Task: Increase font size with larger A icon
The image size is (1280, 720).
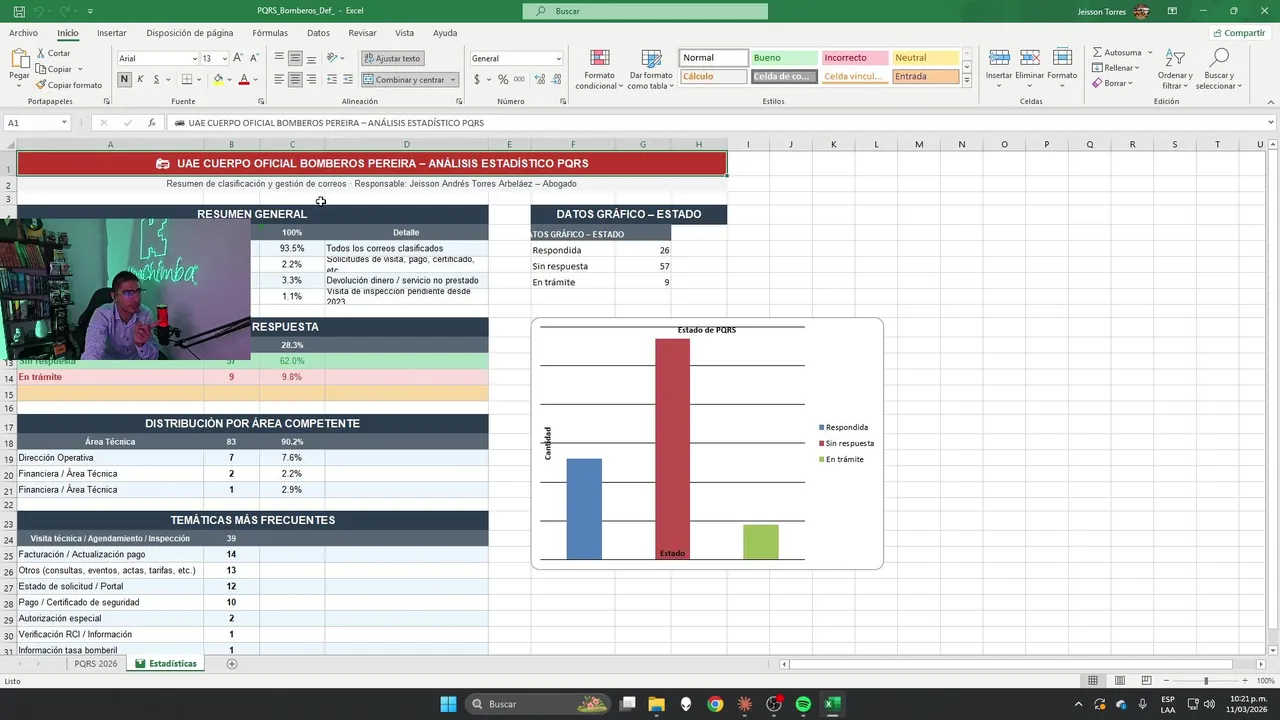Action: [x=239, y=58]
